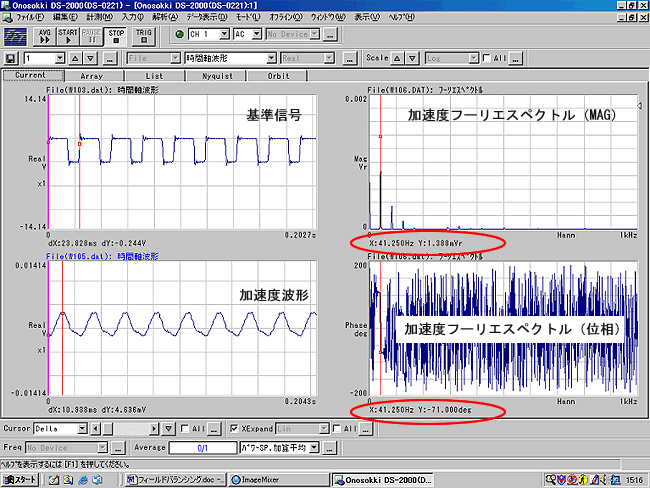Open the データ表示(D) menu
Image resolution: width=650 pixels, height=488 pixels.
tap(207, 17)
